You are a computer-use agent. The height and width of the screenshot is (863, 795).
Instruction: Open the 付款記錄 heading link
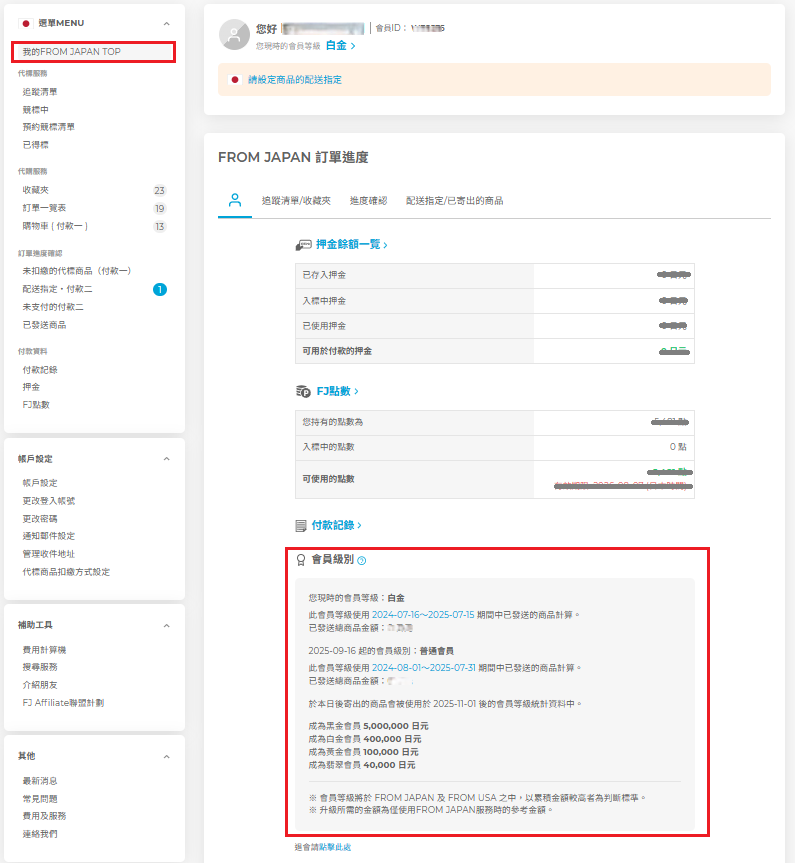336,526
